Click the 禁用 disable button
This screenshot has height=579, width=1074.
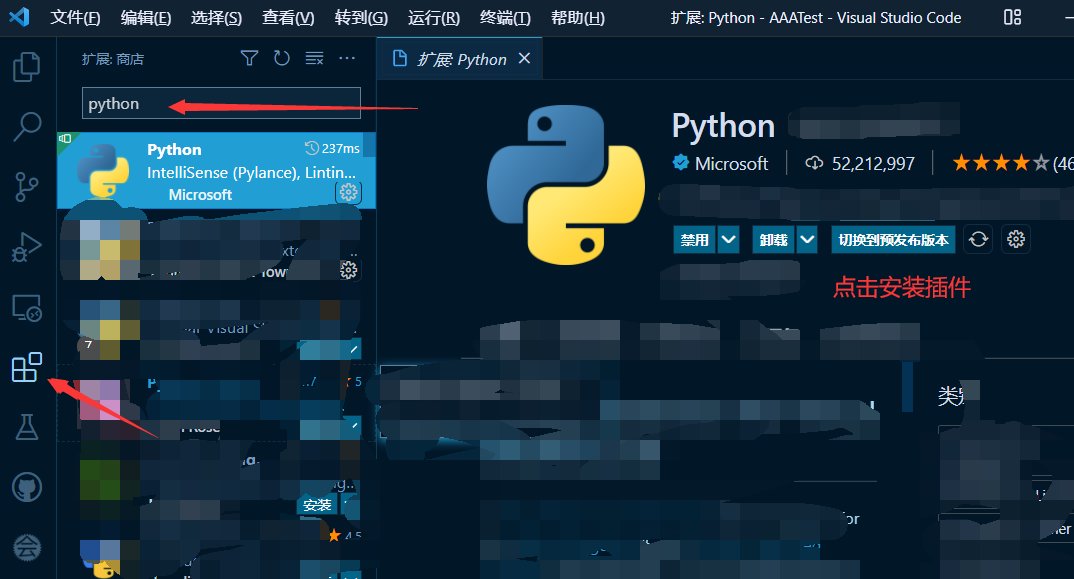tap(695, 240)
